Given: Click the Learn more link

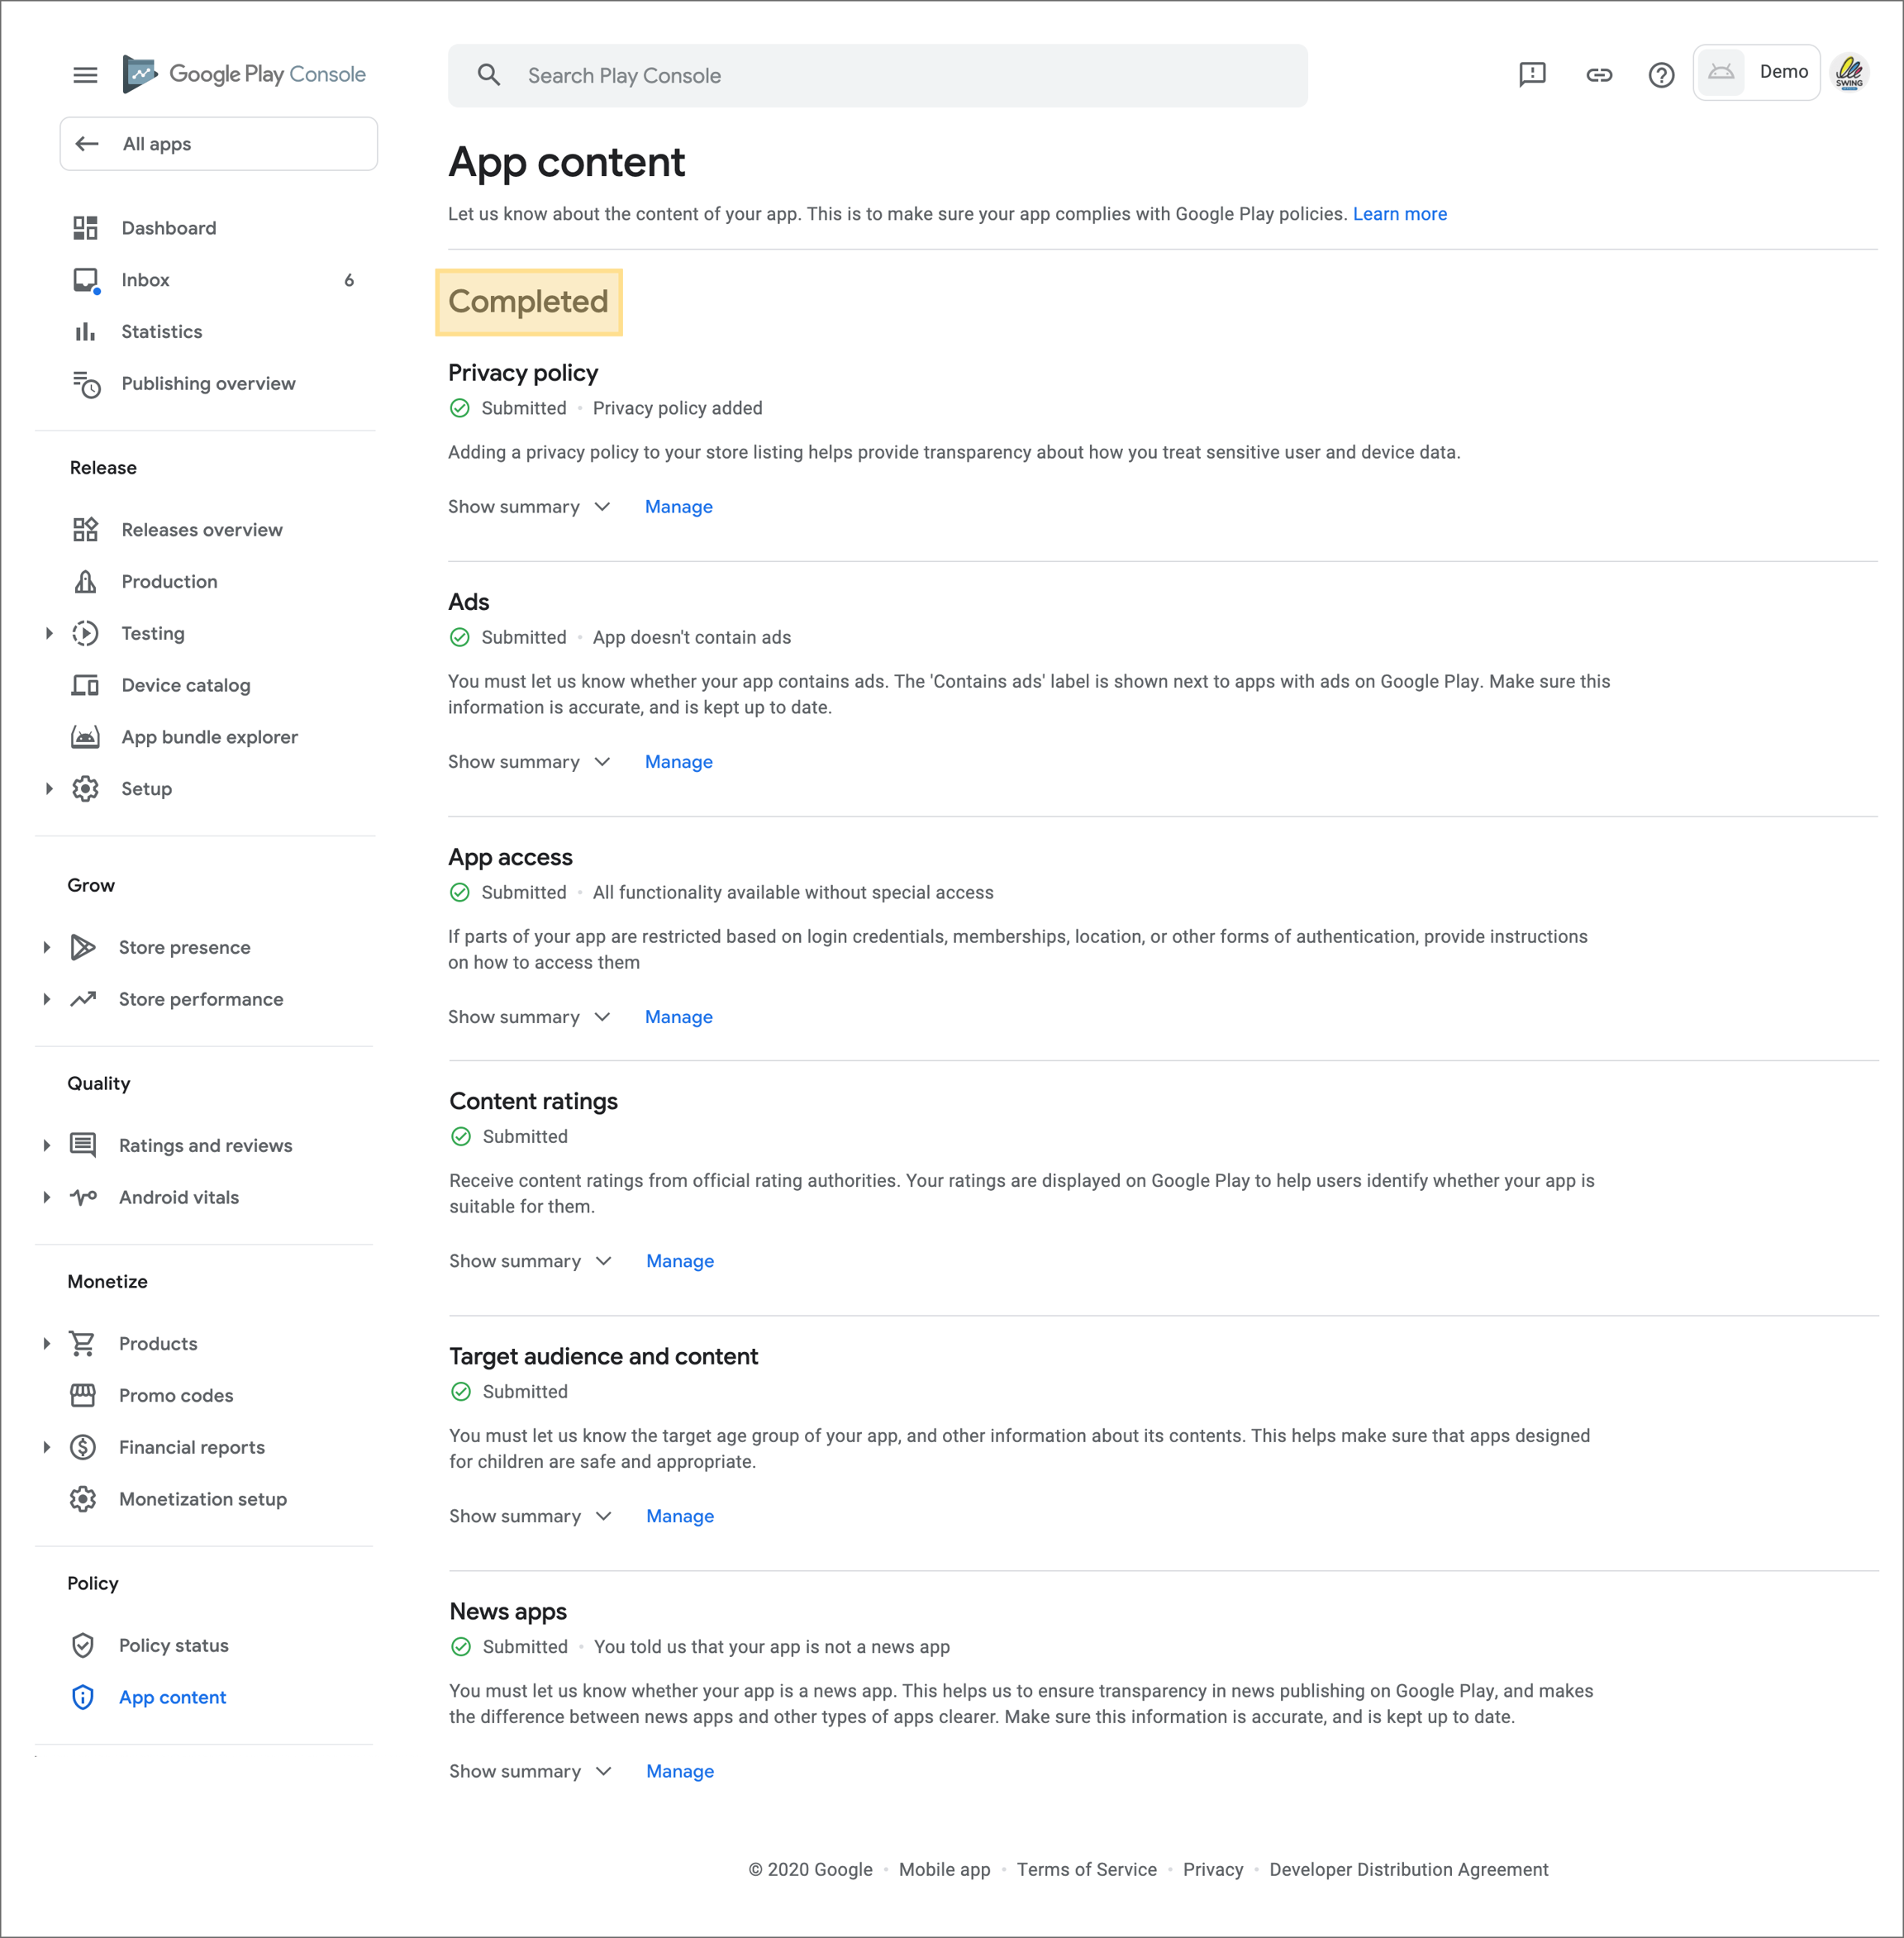Looking at the screenshot, I should coord(1399,214).
